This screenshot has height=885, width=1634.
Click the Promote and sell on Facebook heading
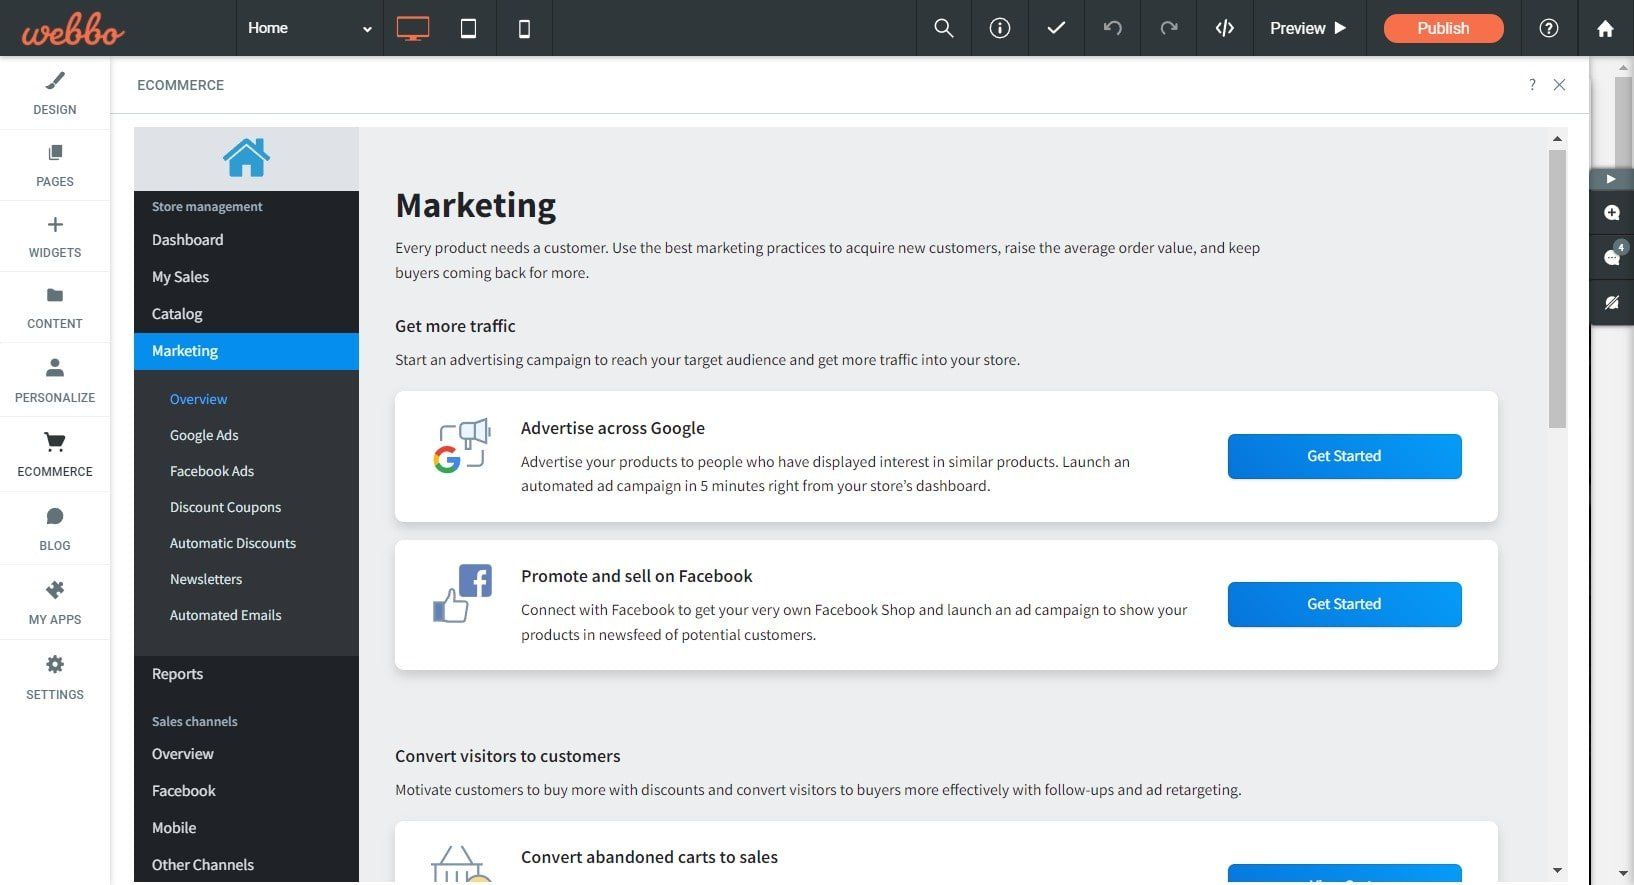coord(637,576)
